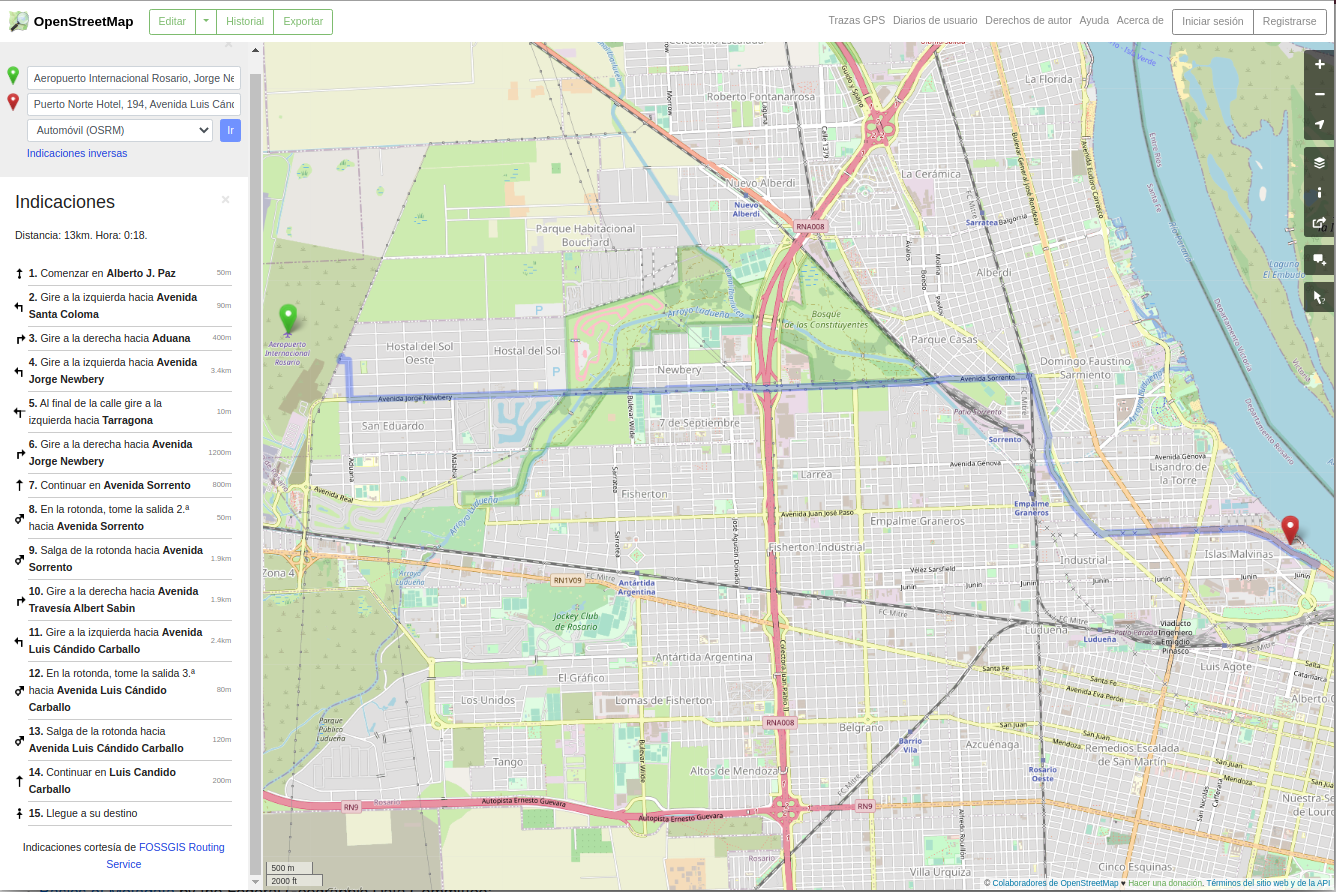Open the Ayuda menu item
The height and width of the screenshot is (892, 1336).
(1094, 20)
